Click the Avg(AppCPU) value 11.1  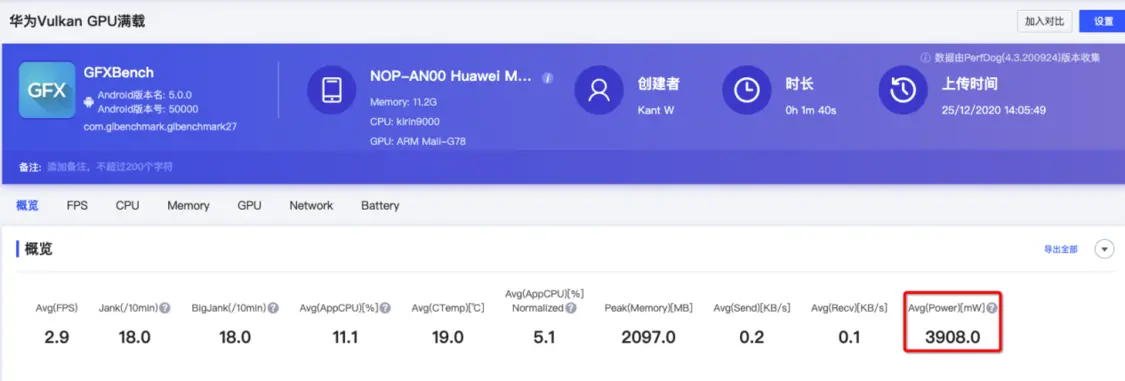point(345,337)
